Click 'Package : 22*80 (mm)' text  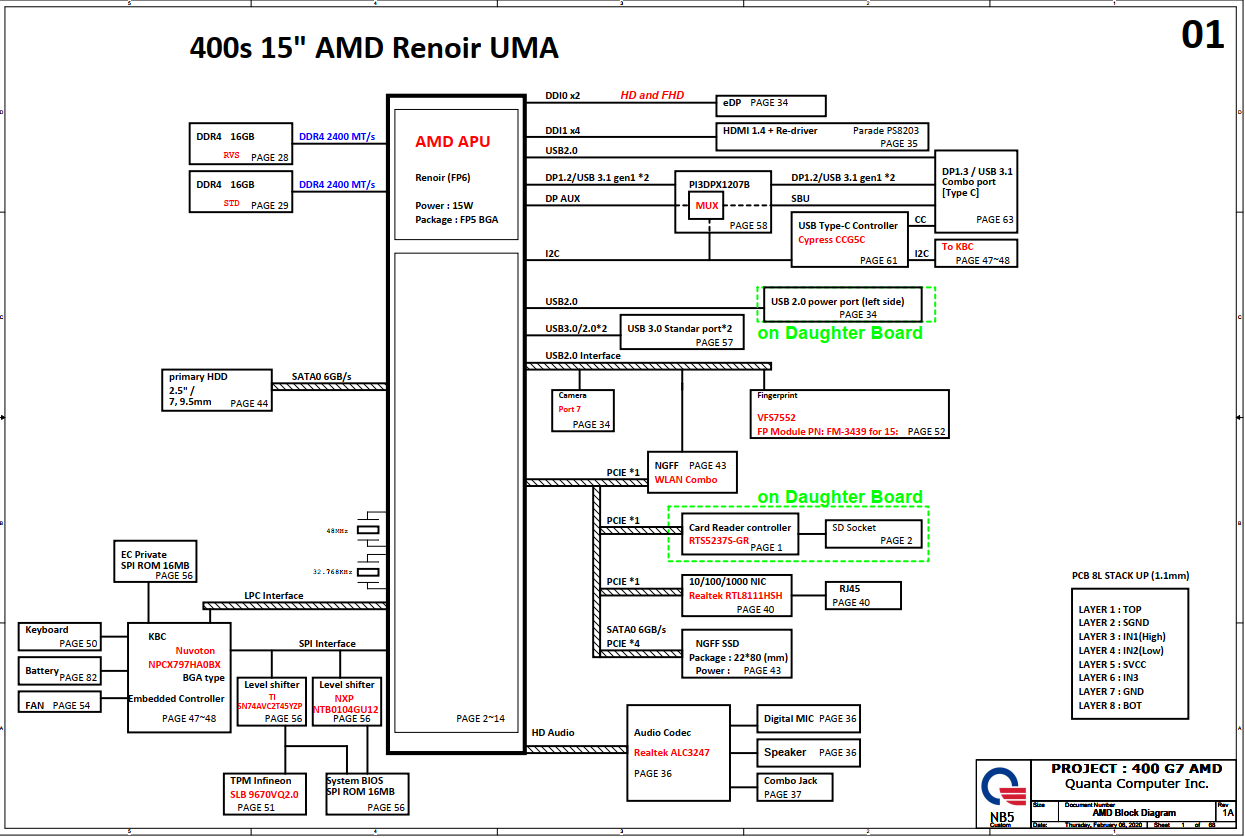[x=738, y=658]
